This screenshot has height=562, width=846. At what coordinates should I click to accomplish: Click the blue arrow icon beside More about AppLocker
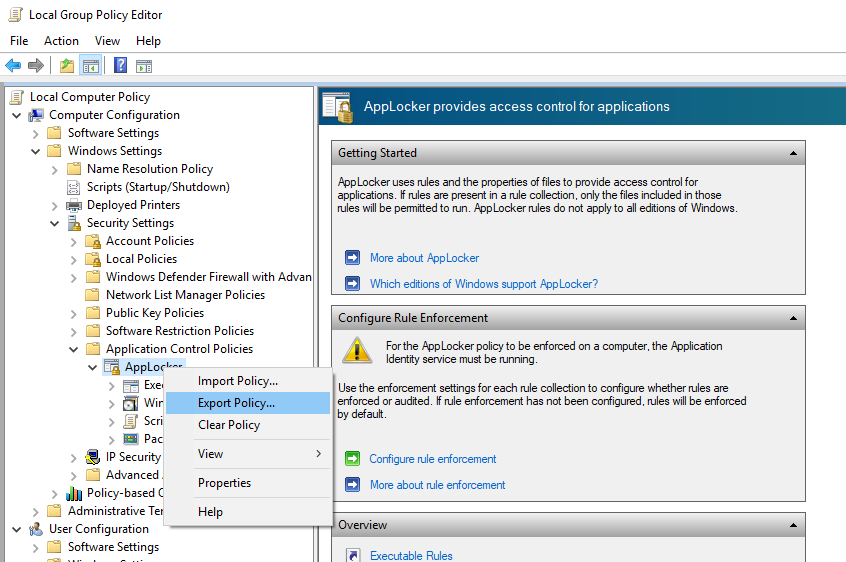click(x=352, y=258)
